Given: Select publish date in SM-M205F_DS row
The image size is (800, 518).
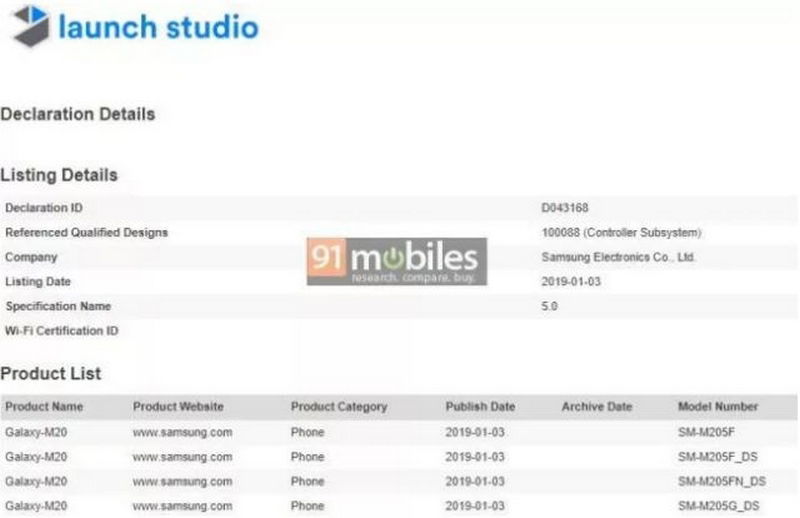Looking at the screenshot, I should 475,457.
